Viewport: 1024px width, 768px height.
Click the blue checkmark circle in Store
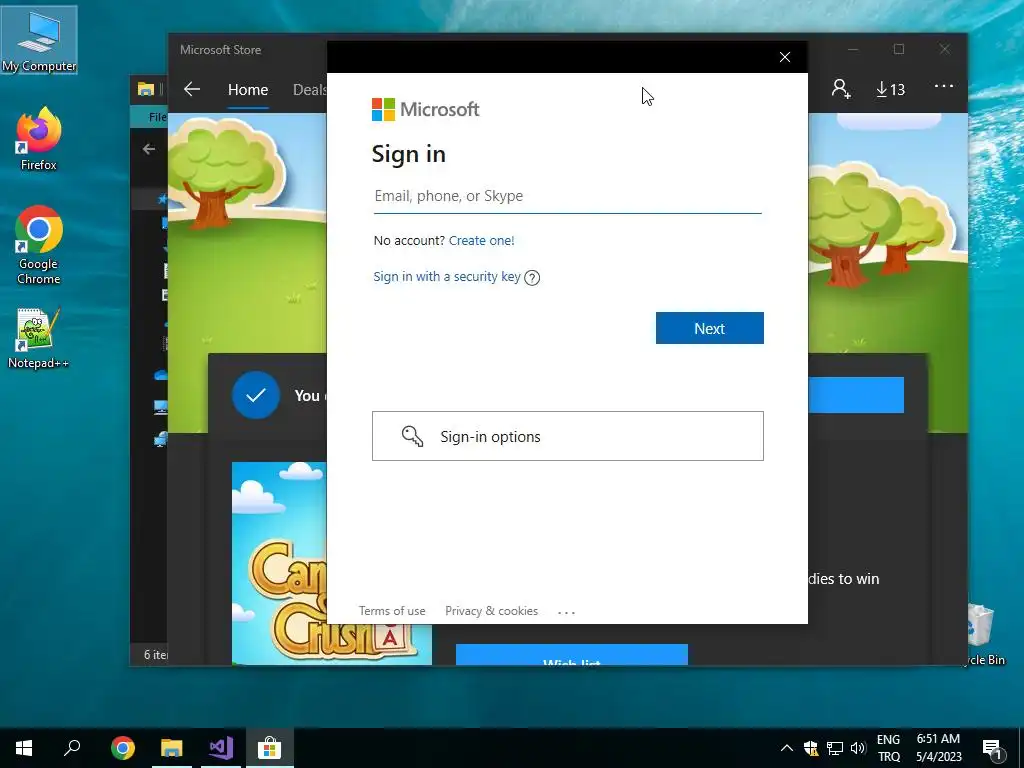(256, 395)
